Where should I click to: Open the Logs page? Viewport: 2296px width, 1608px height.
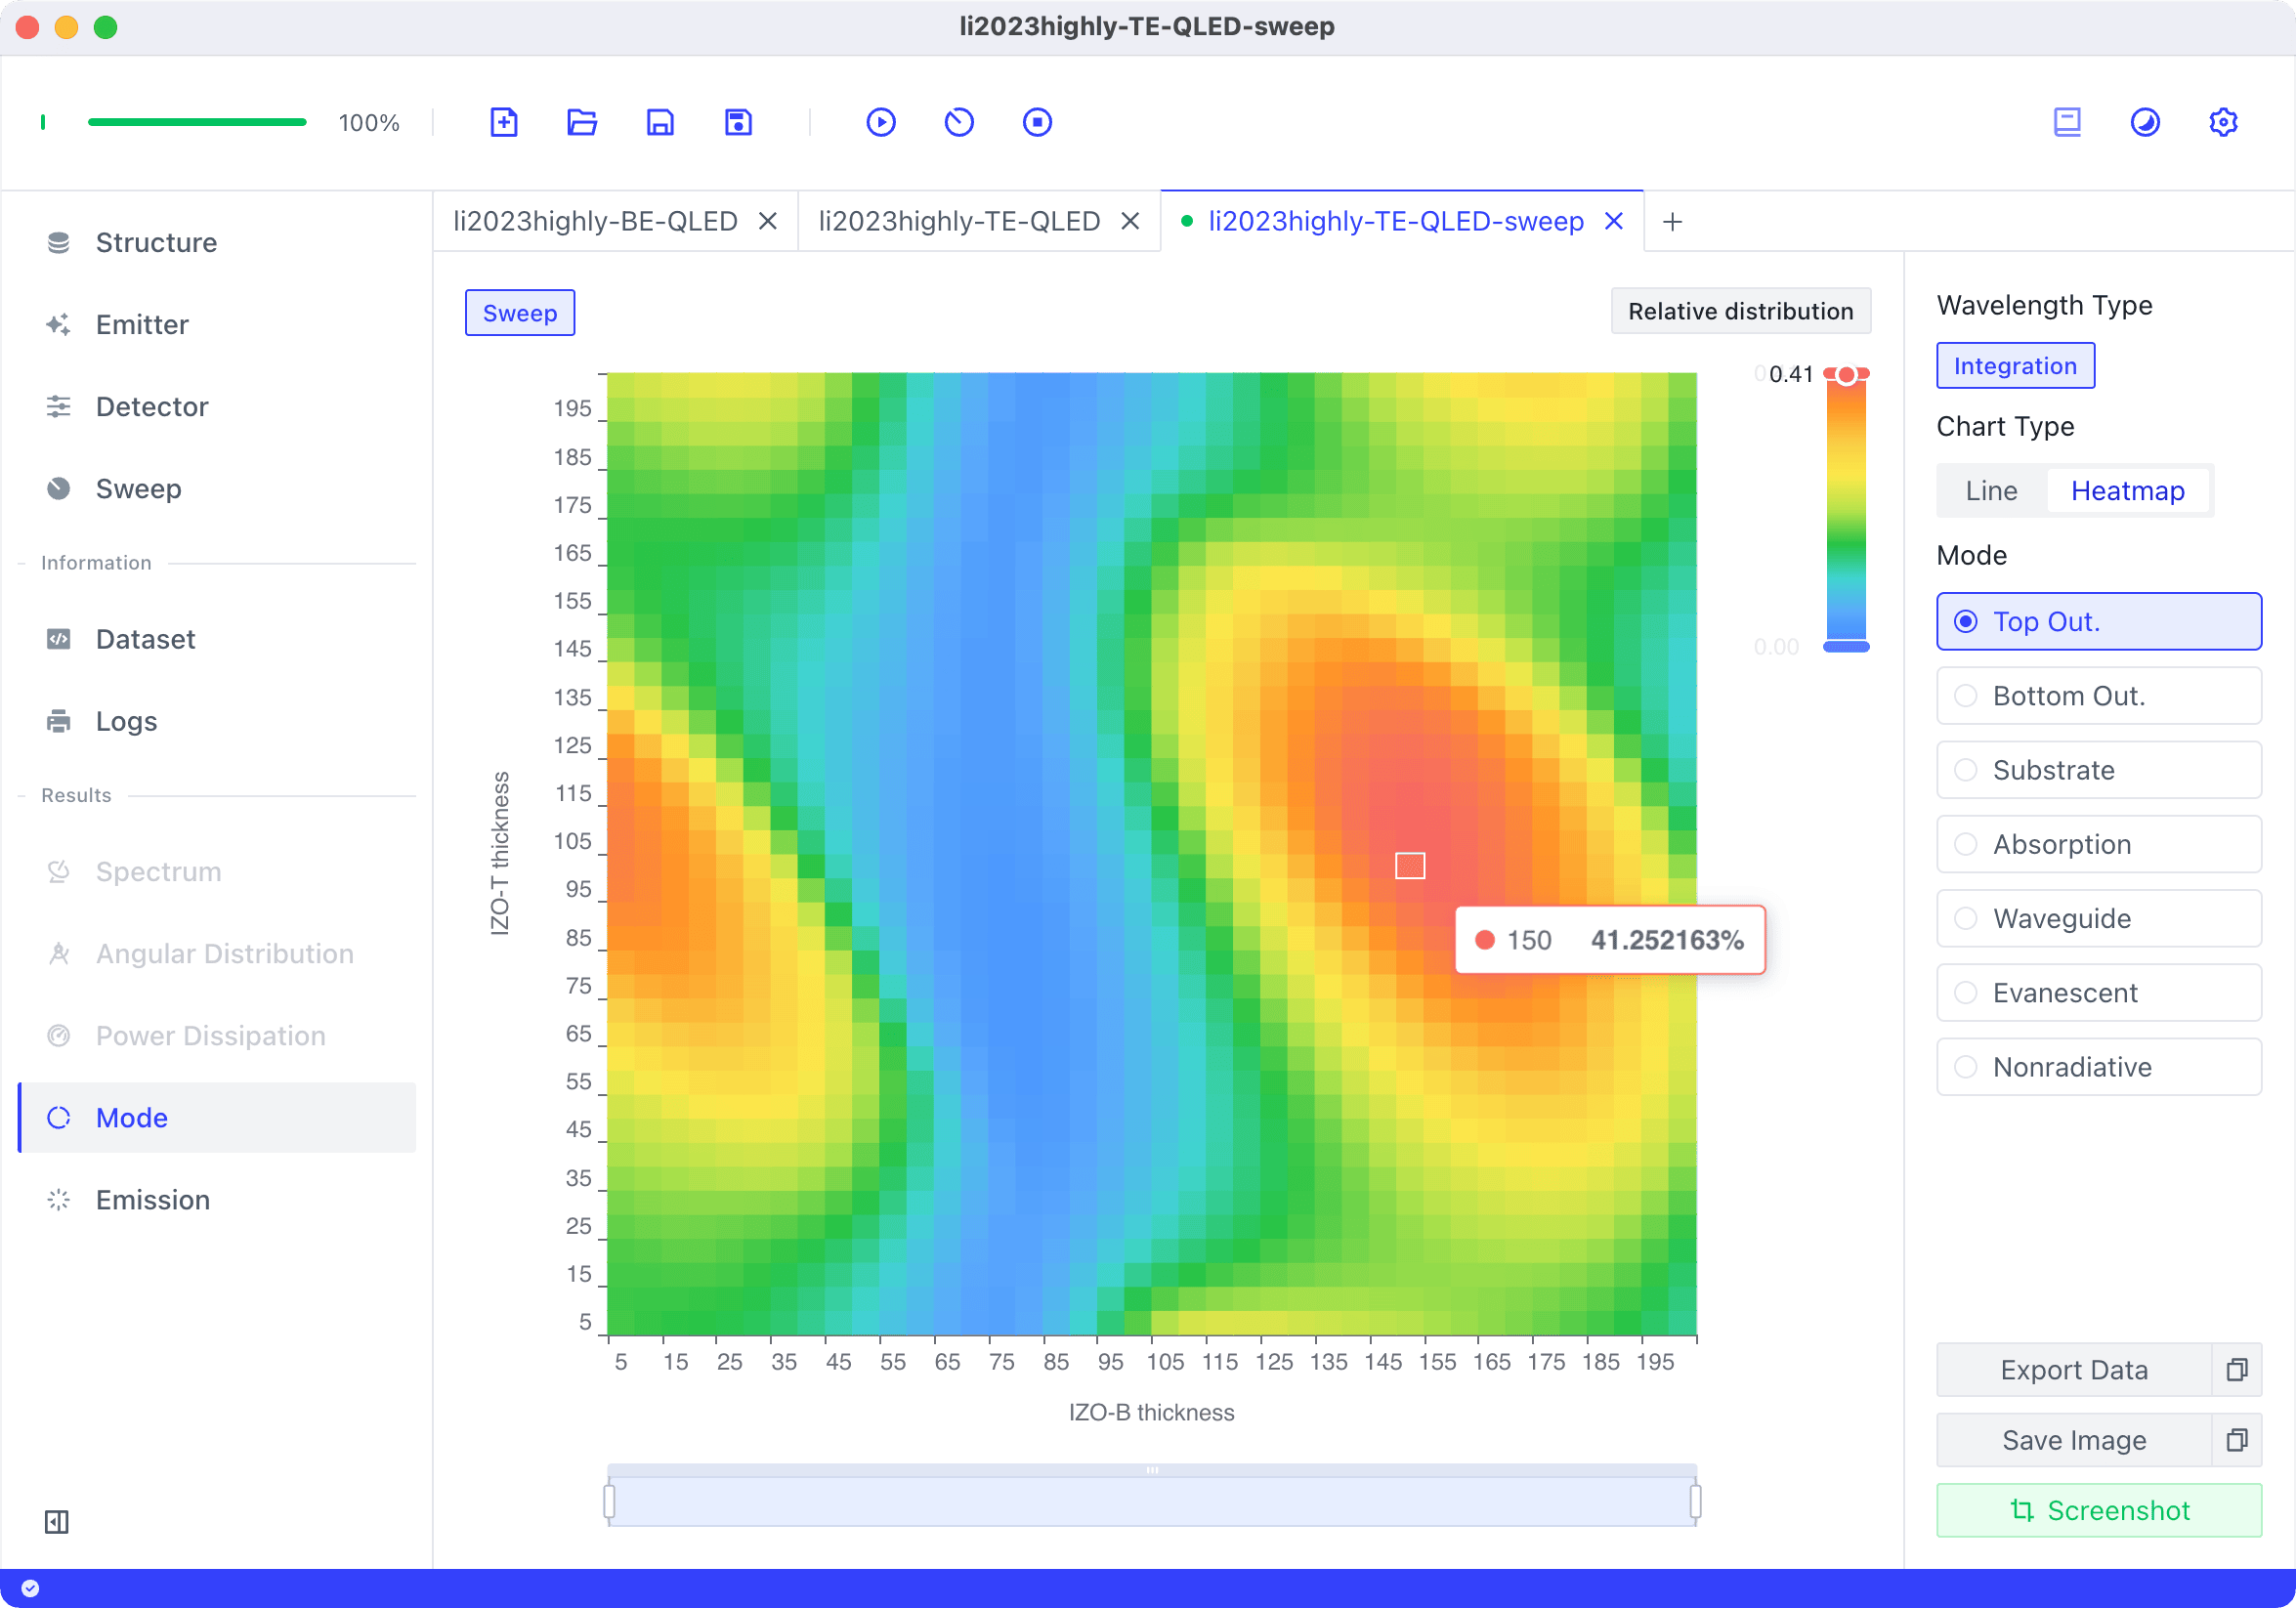tap(217, 721)
